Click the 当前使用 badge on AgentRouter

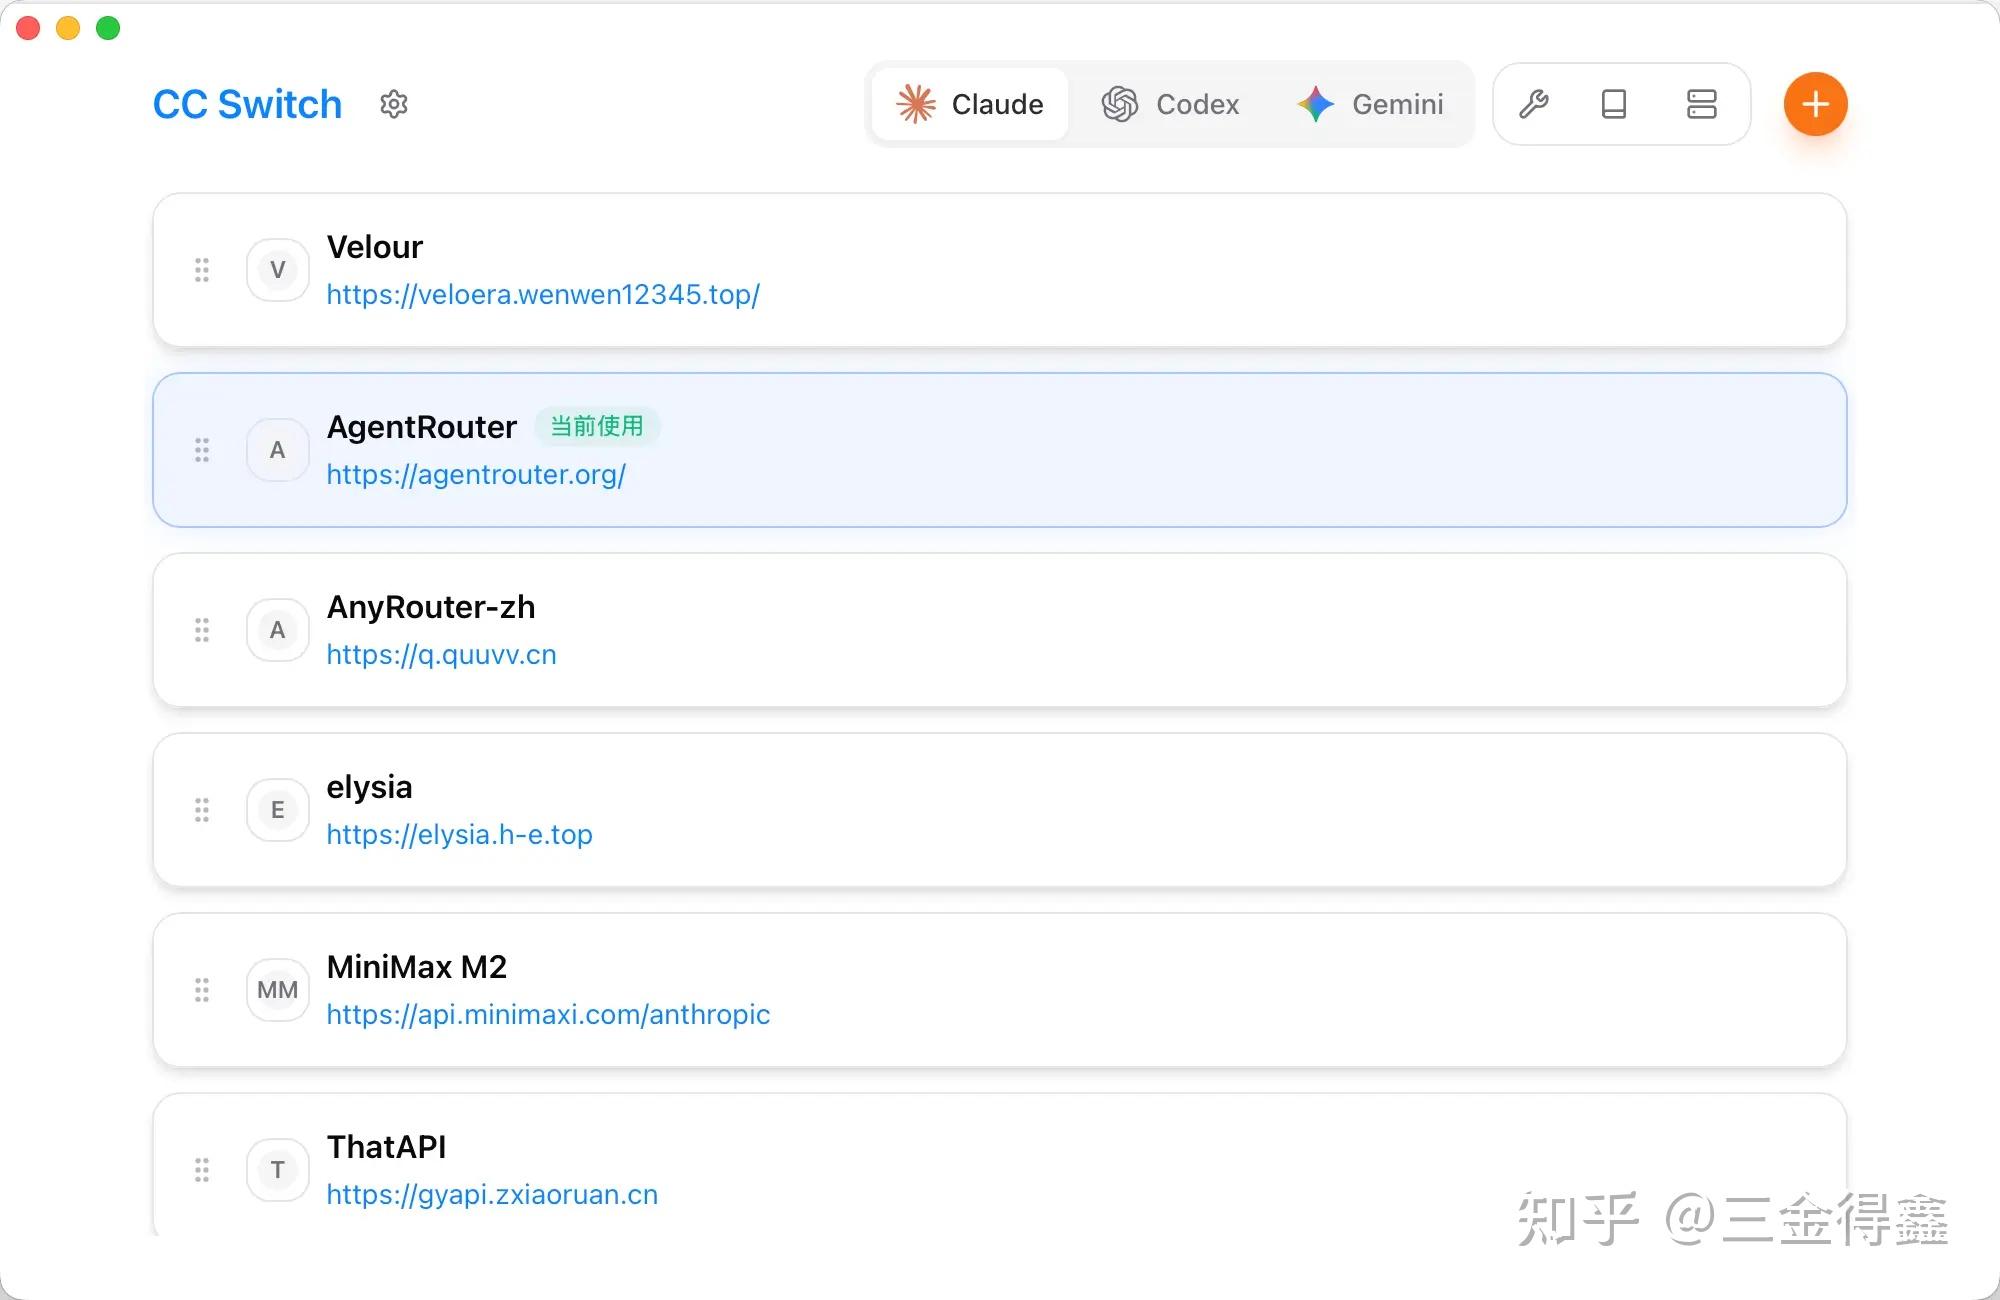pyautogui.click(x=597, y=426)
